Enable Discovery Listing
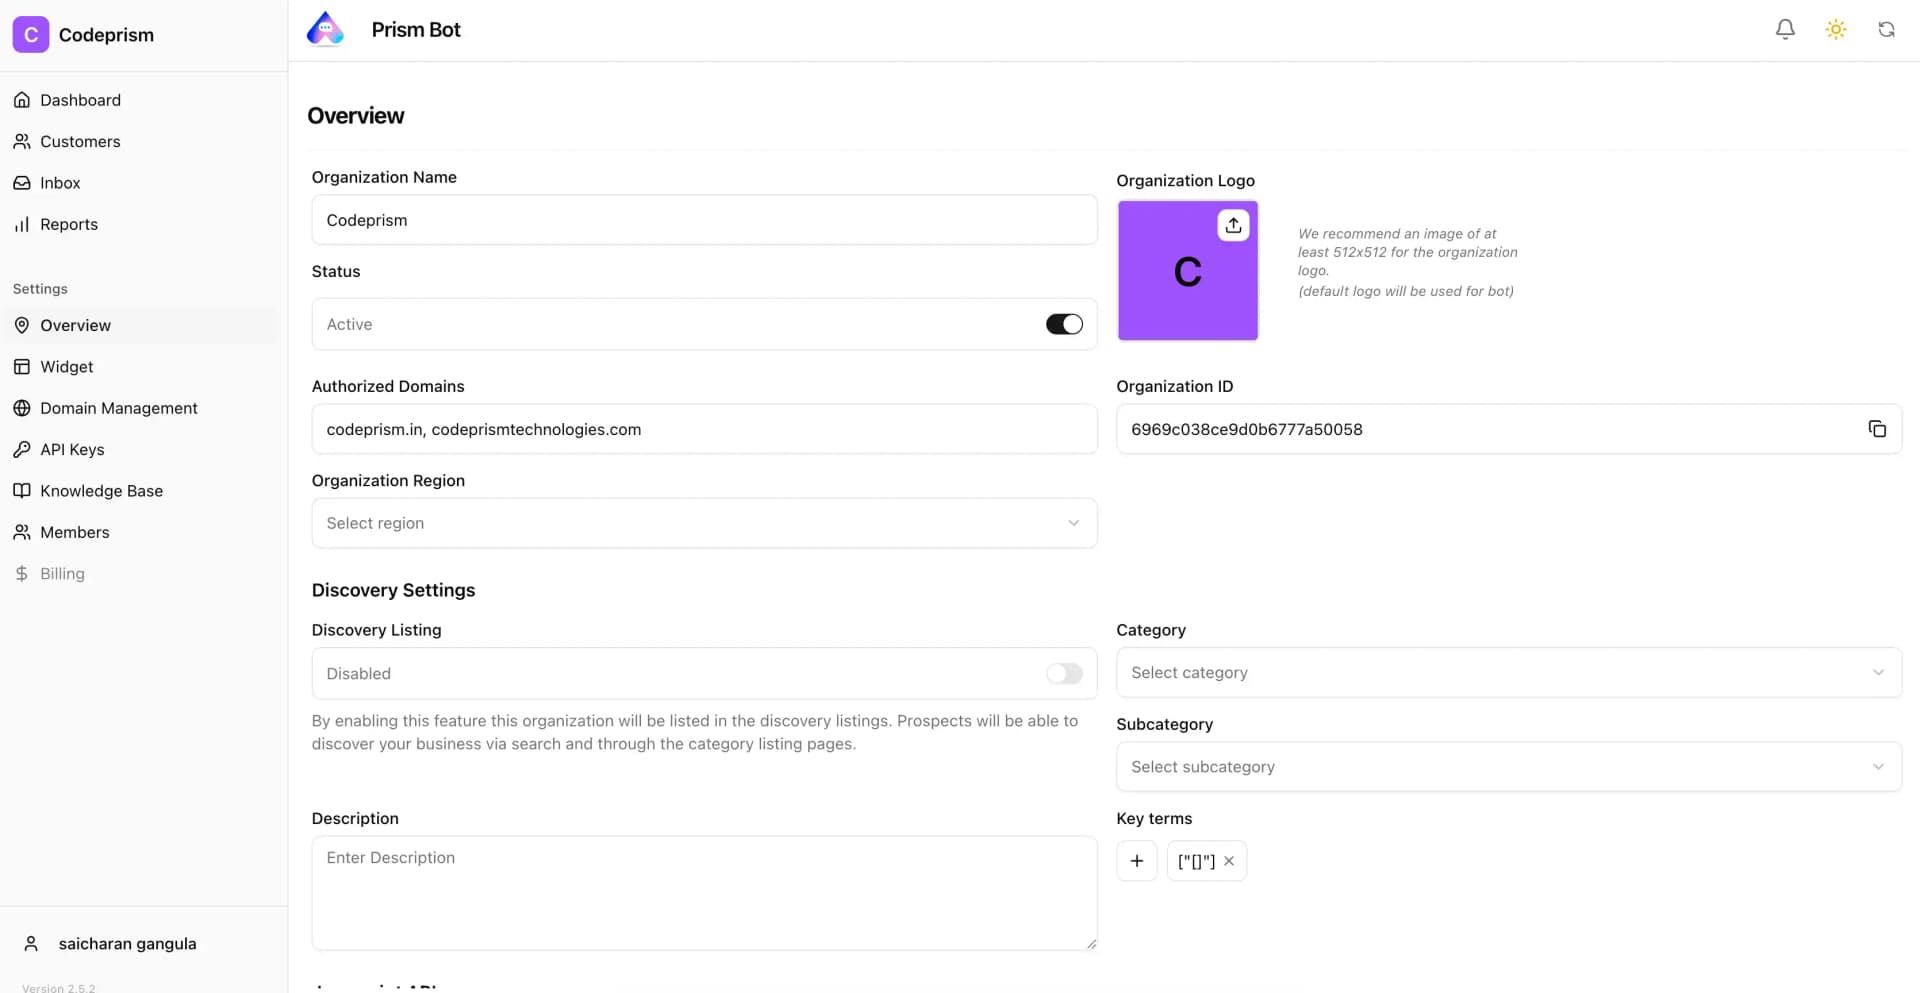Image resolution: width=1920 pixels, height=993 pixels. 1063,673
